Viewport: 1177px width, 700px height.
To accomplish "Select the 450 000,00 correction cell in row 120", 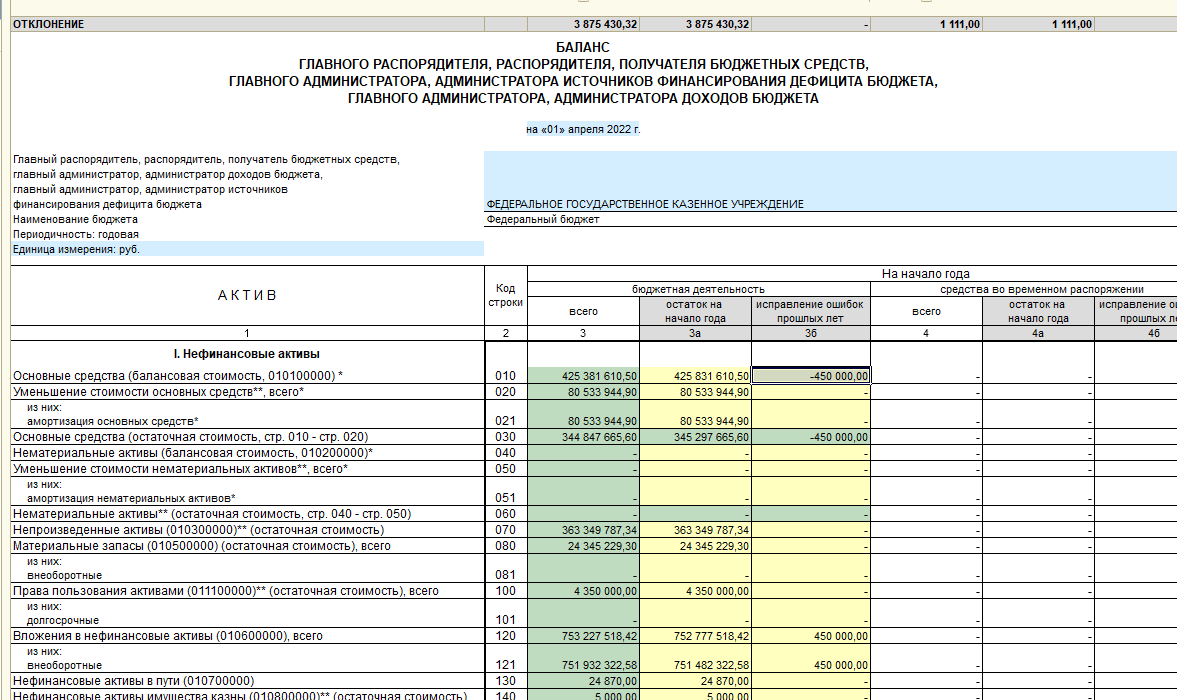I will tap(811, 635).
